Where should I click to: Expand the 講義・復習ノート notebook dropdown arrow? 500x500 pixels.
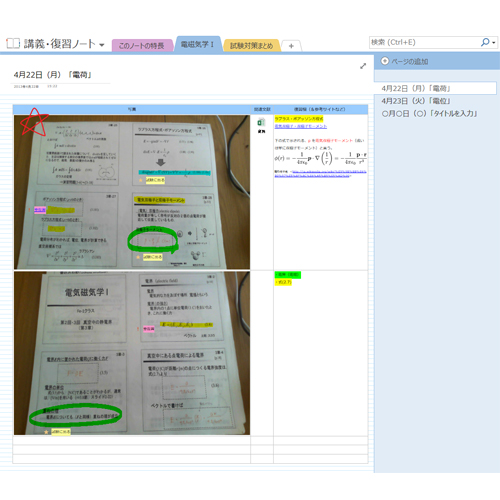102,45
